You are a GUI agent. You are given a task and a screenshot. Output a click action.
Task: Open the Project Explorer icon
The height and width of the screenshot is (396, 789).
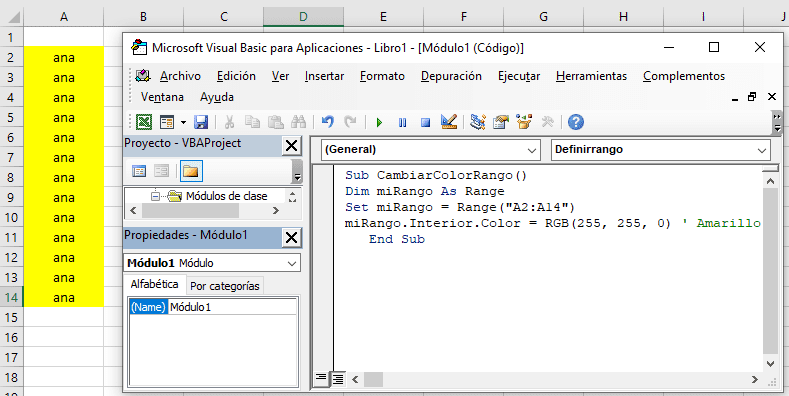pyautogui.click(x=478, y=122)
